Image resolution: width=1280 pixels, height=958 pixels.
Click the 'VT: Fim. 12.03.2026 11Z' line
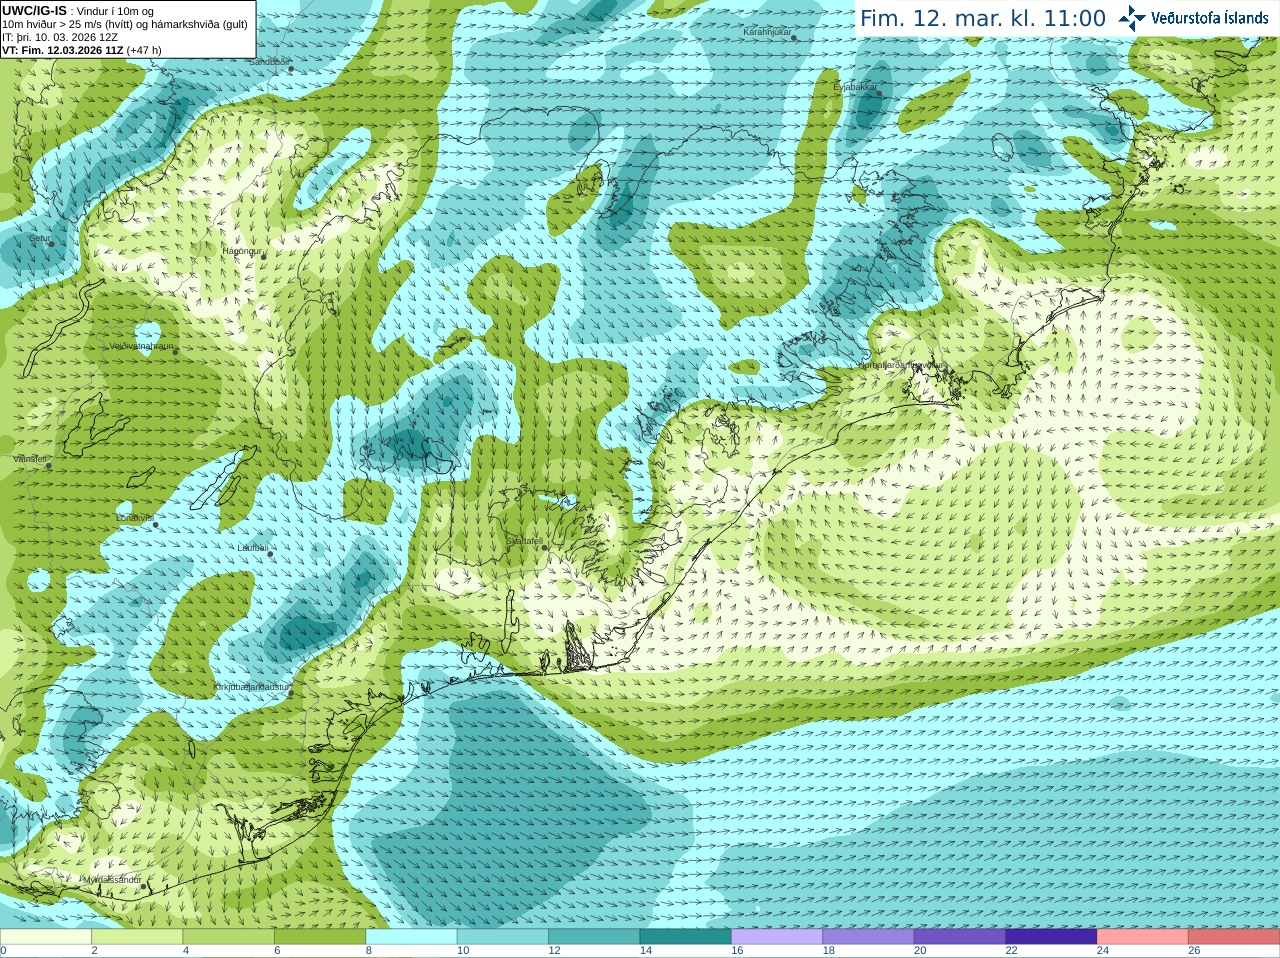82,50
